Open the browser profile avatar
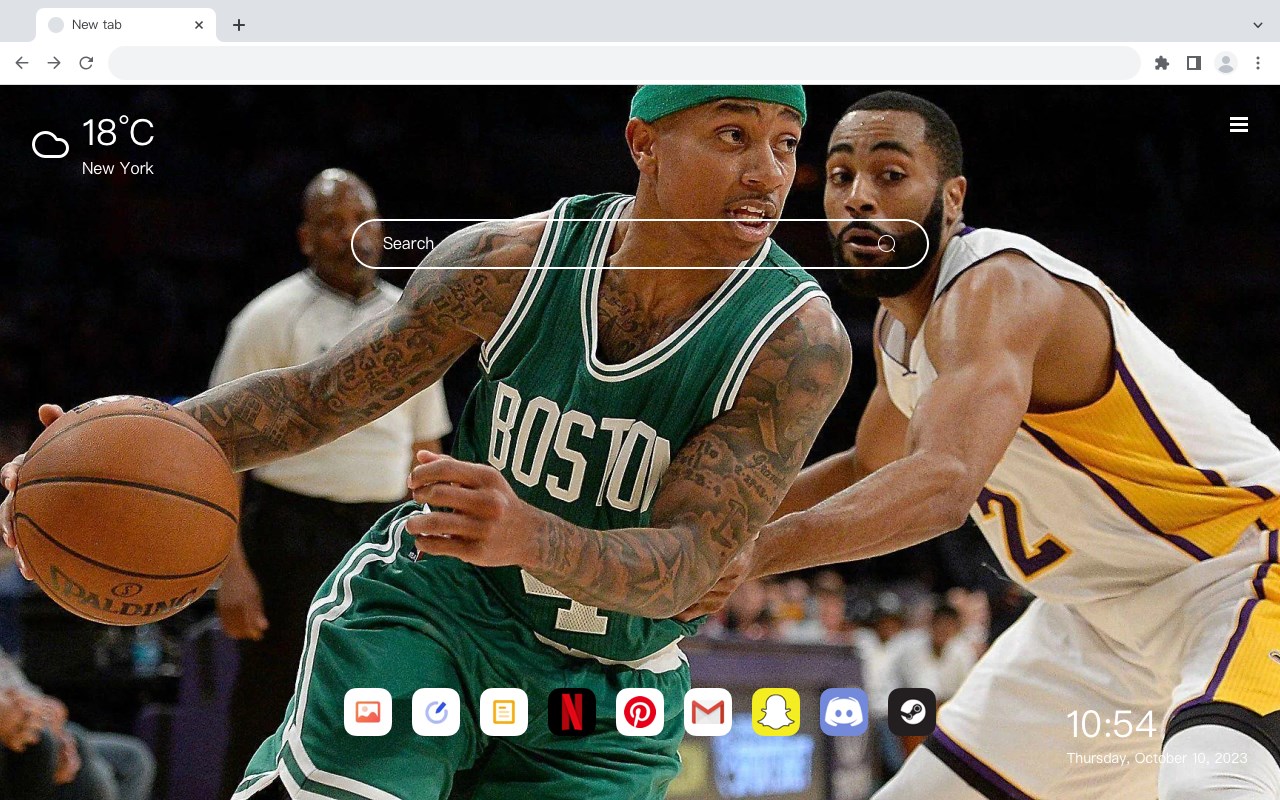The image size is (1280, 800). click(1226, 63)
